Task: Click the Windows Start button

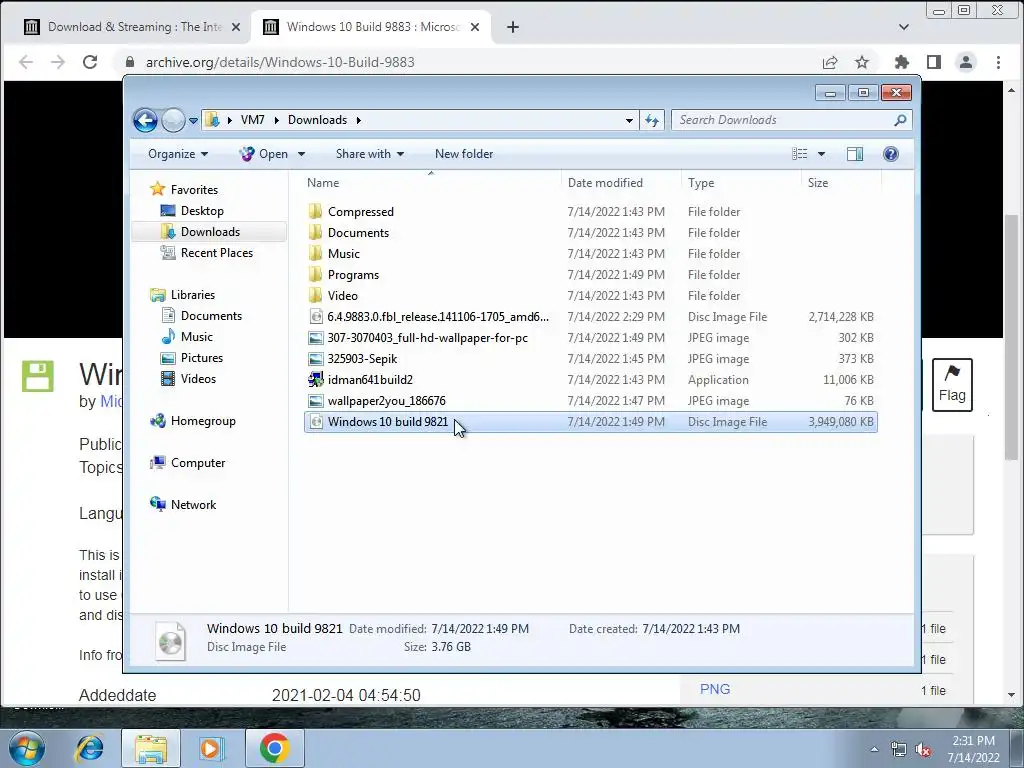Action: pyautogui.click(x=27, y=748)
